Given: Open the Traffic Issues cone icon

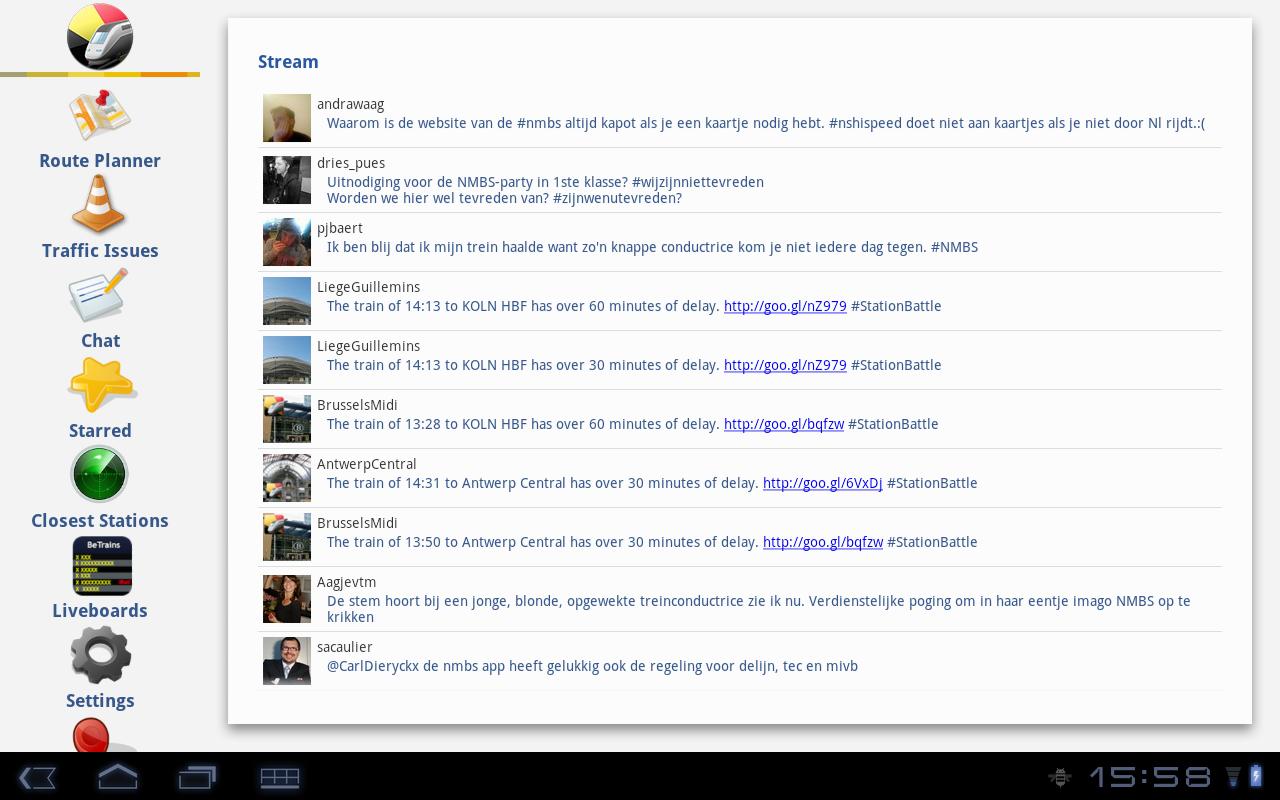Looking at the screenshot, I should click(x=99, y=204).
